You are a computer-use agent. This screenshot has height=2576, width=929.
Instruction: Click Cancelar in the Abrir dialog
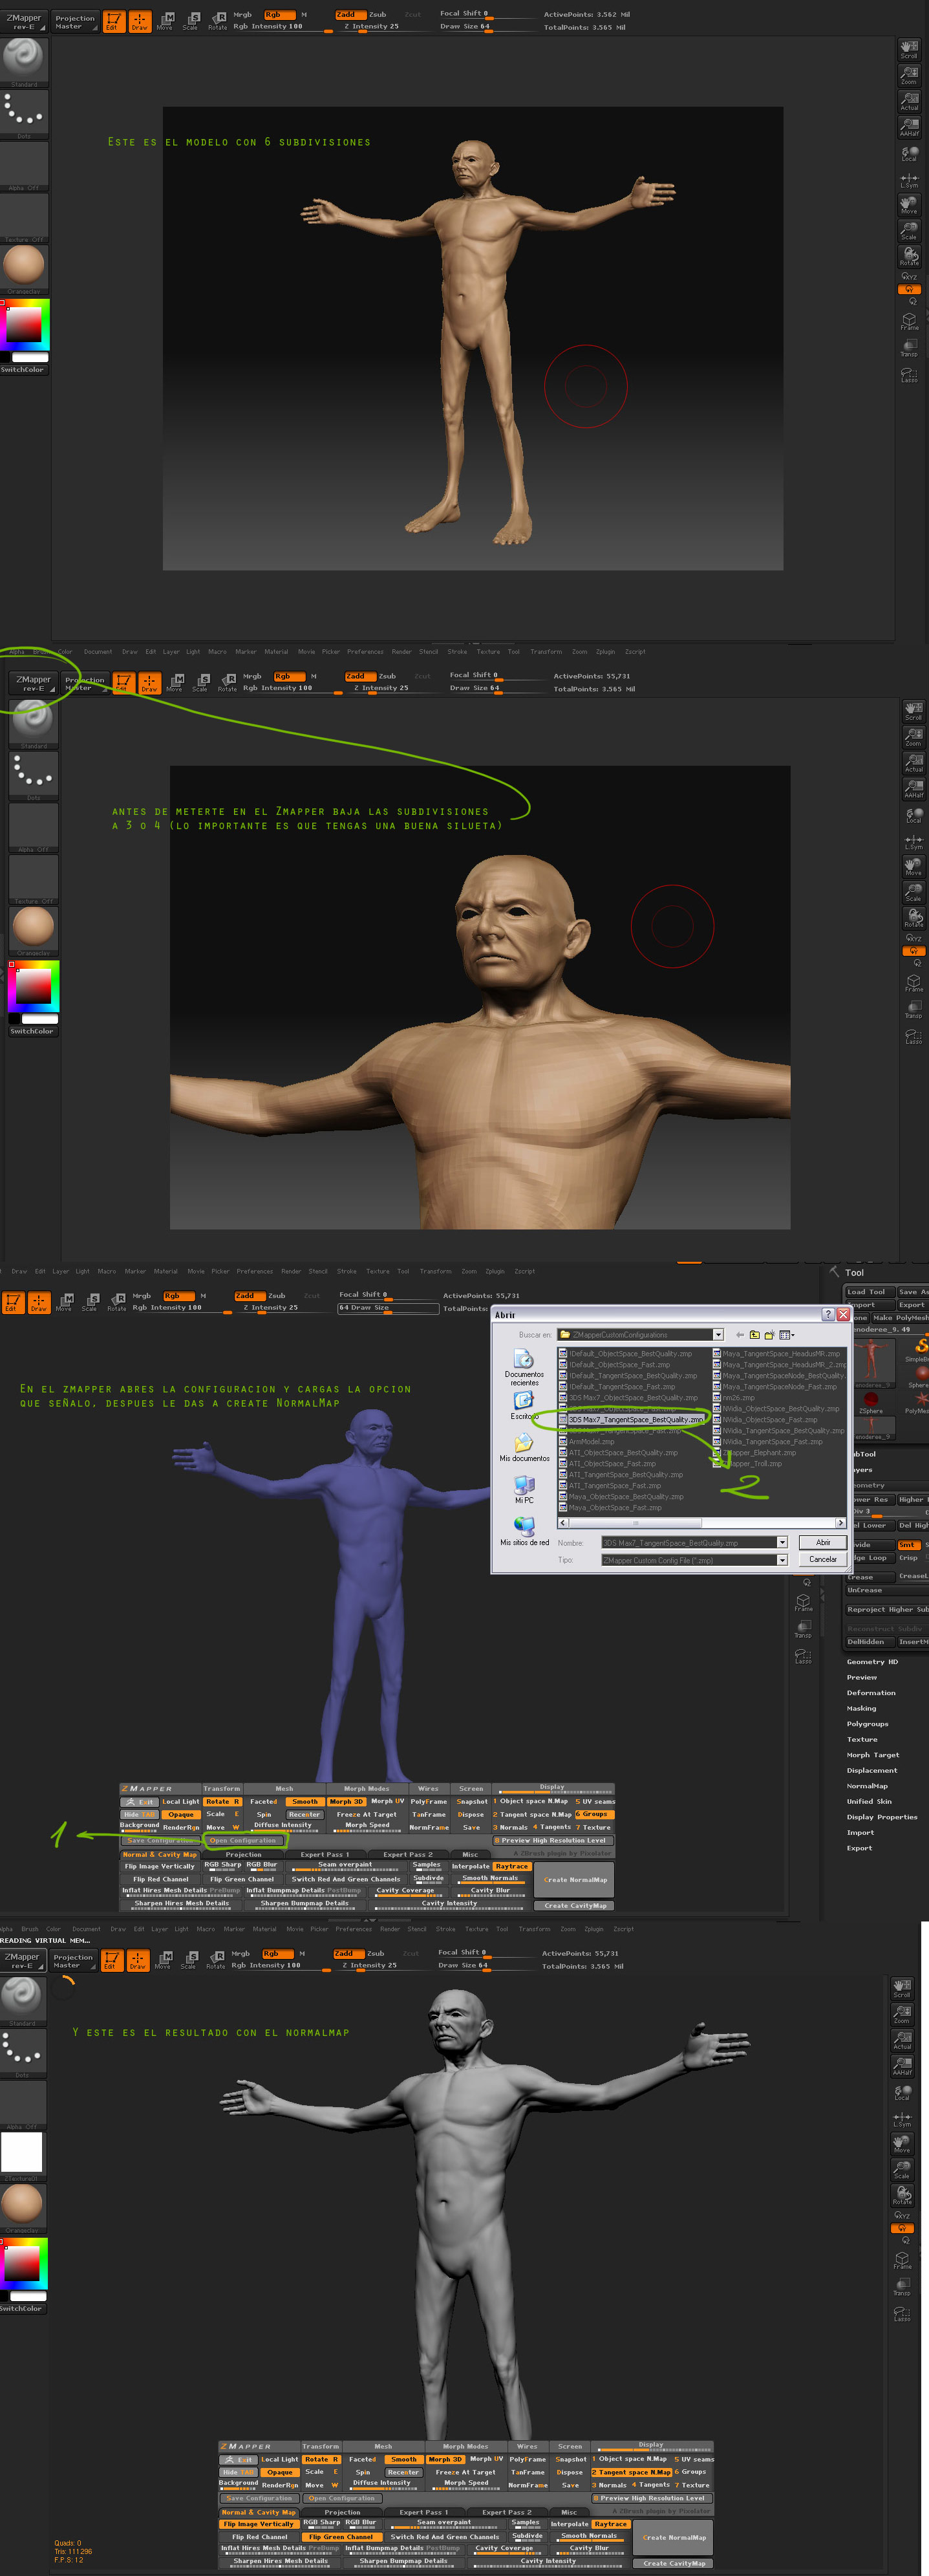[x=823, y=1560]
